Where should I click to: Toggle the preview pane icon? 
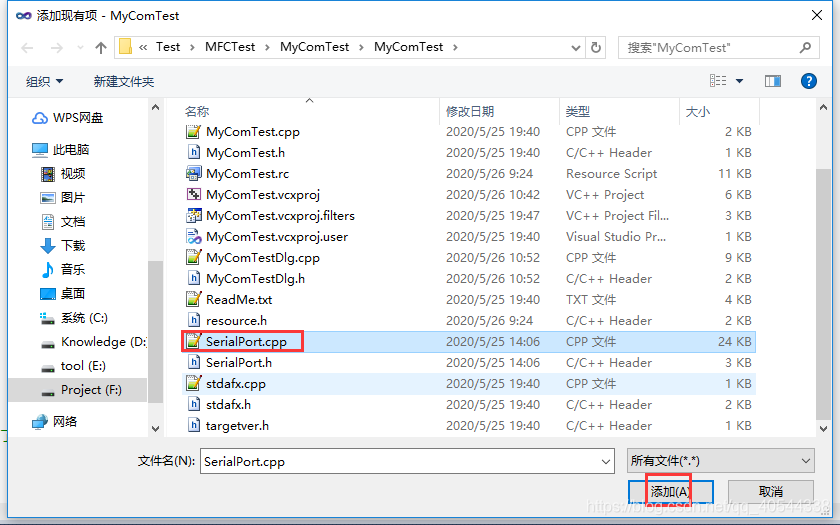pyautogui.click(x=772, y=81)
